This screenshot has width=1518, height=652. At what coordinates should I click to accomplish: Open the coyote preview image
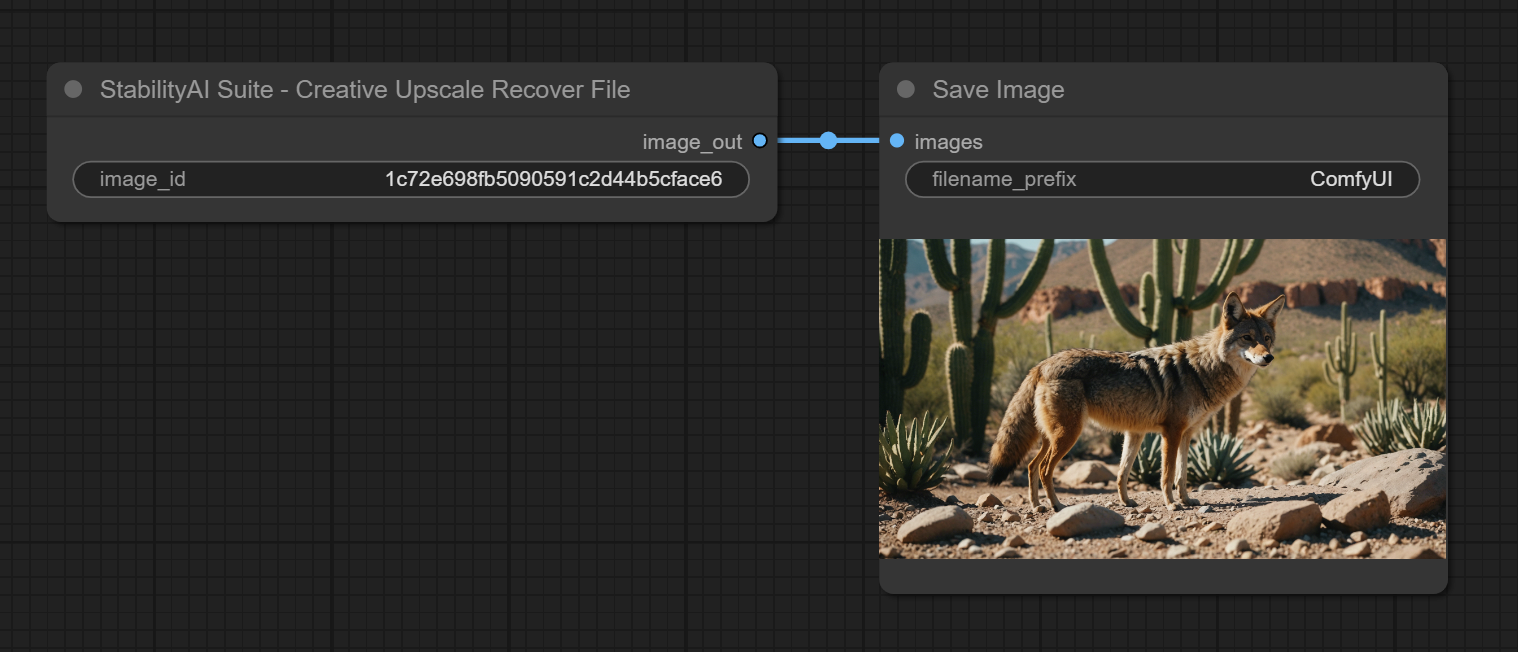(1162, 399)
